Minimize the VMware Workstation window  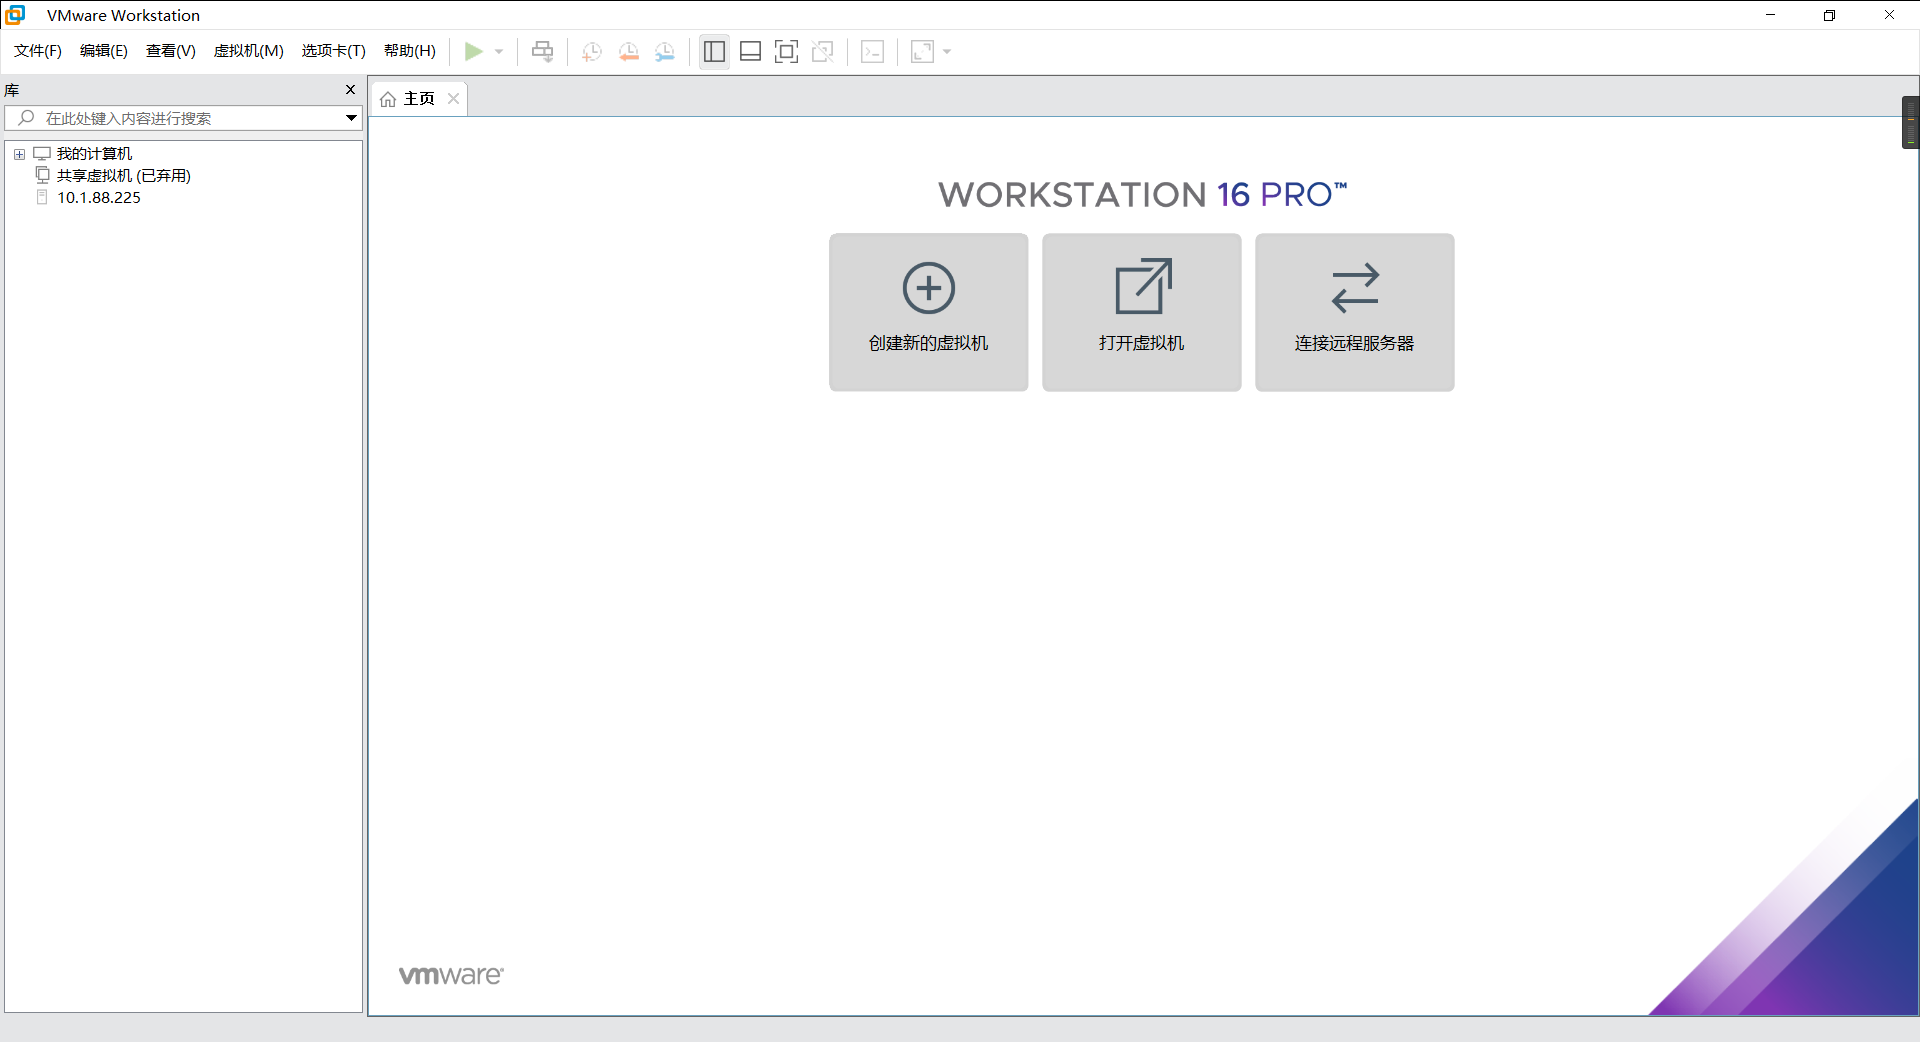coord(1770,15)
